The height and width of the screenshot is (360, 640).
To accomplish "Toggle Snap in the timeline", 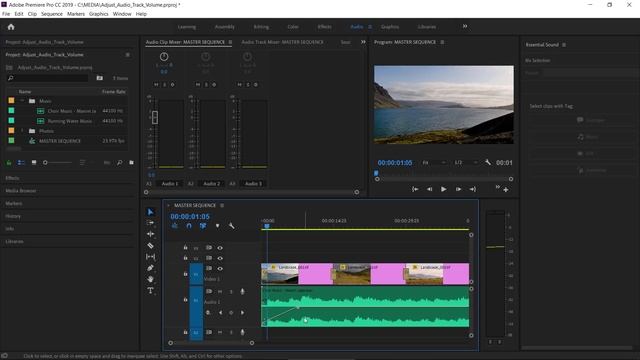I will point(189,226).
